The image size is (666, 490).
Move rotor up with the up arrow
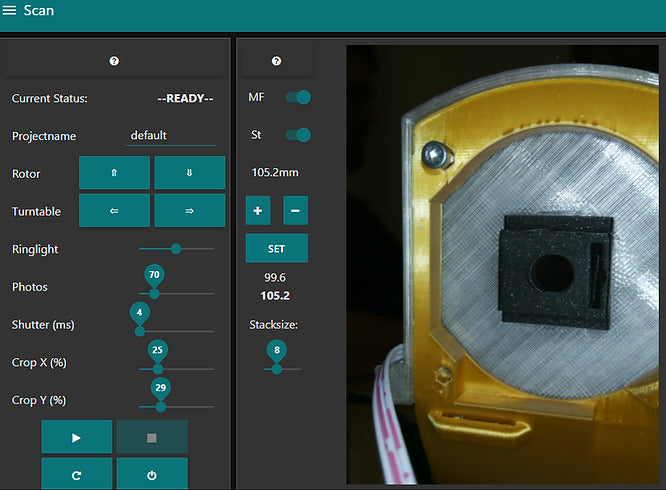point(114,173)
